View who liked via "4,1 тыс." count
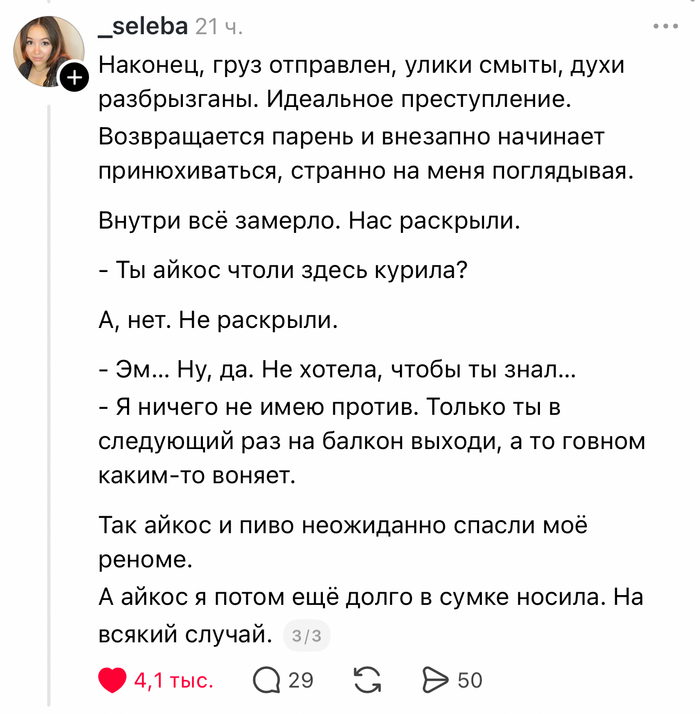 click(173, 680)
